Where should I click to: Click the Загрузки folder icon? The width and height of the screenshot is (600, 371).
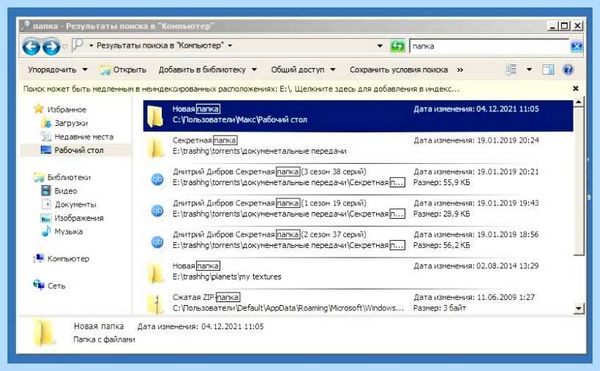point(46,123)
